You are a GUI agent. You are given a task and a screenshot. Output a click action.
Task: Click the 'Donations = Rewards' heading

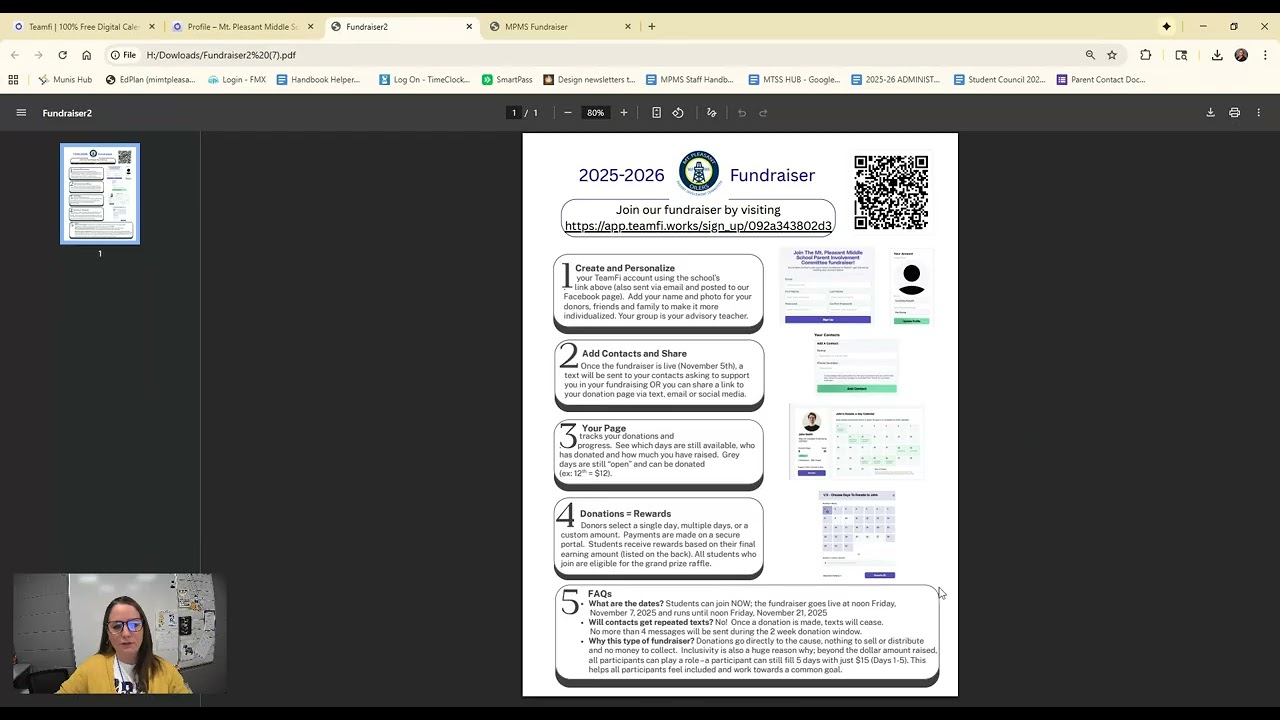(625, 514)
